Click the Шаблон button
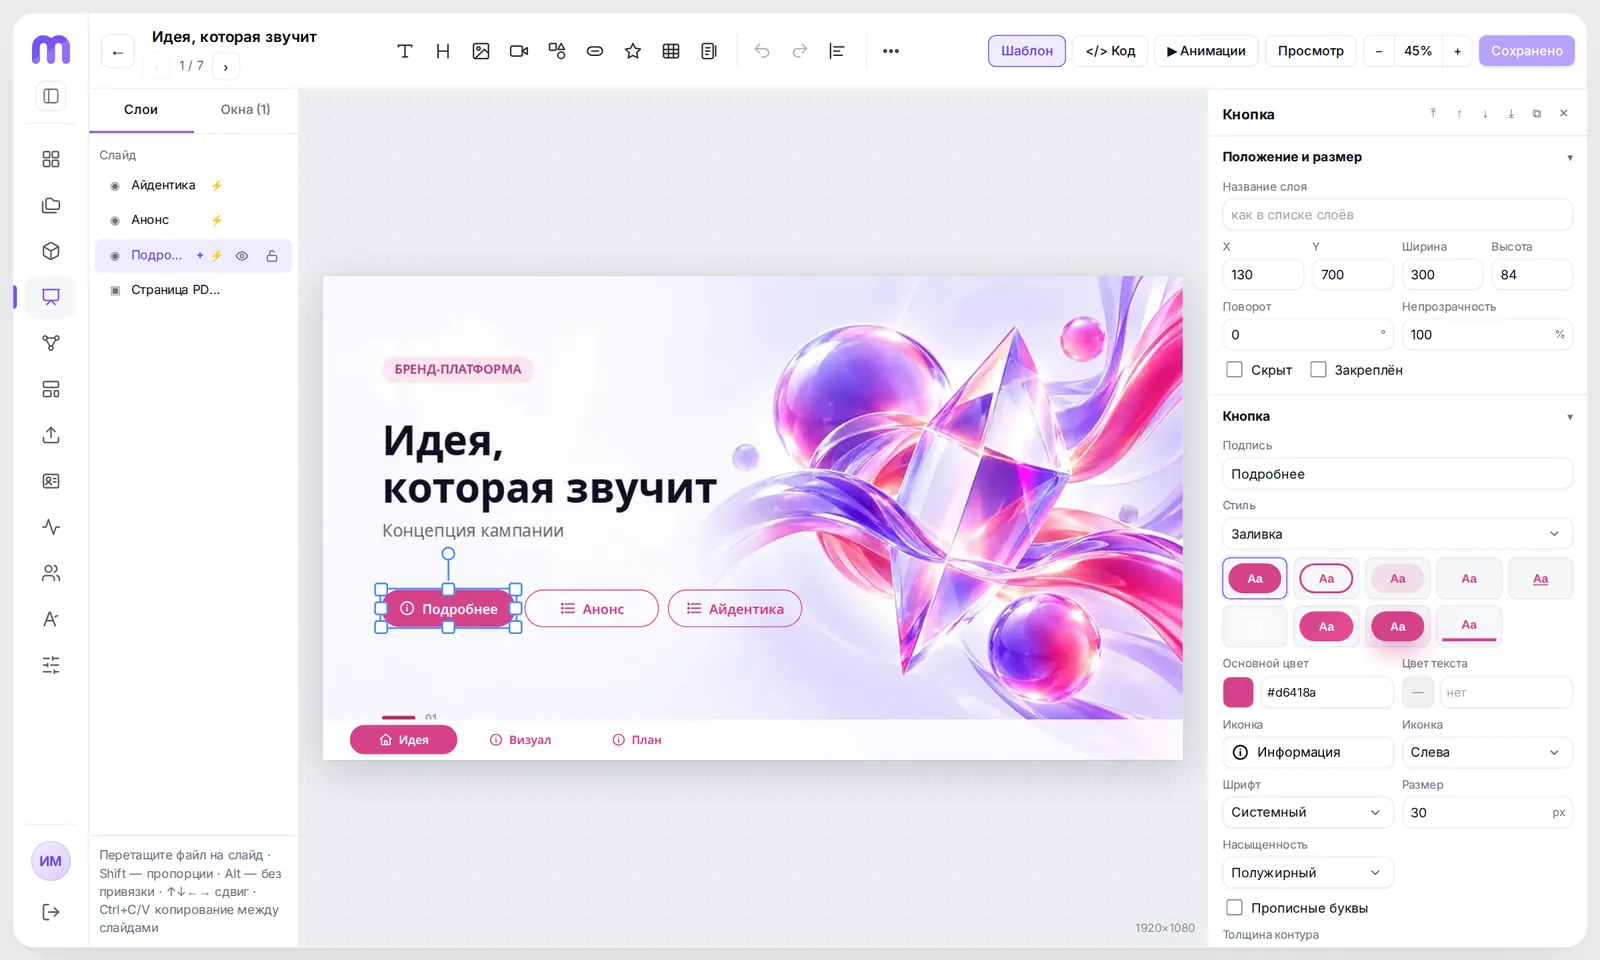 [x=1027, y=51]
